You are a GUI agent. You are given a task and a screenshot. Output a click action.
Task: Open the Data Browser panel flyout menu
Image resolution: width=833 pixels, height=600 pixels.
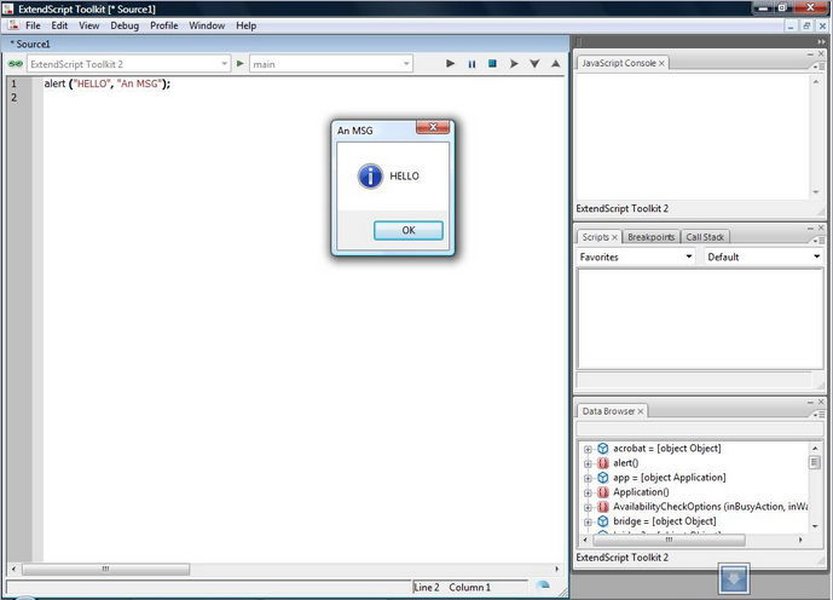(x=818, y=415)
